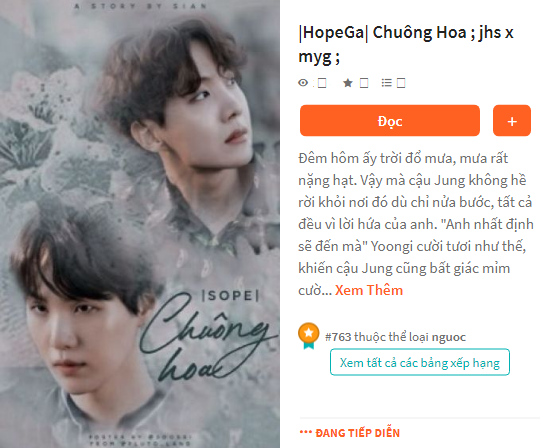
Task: Click the chapter list icon
Action: pyautogui.click(x=386, y=83)
